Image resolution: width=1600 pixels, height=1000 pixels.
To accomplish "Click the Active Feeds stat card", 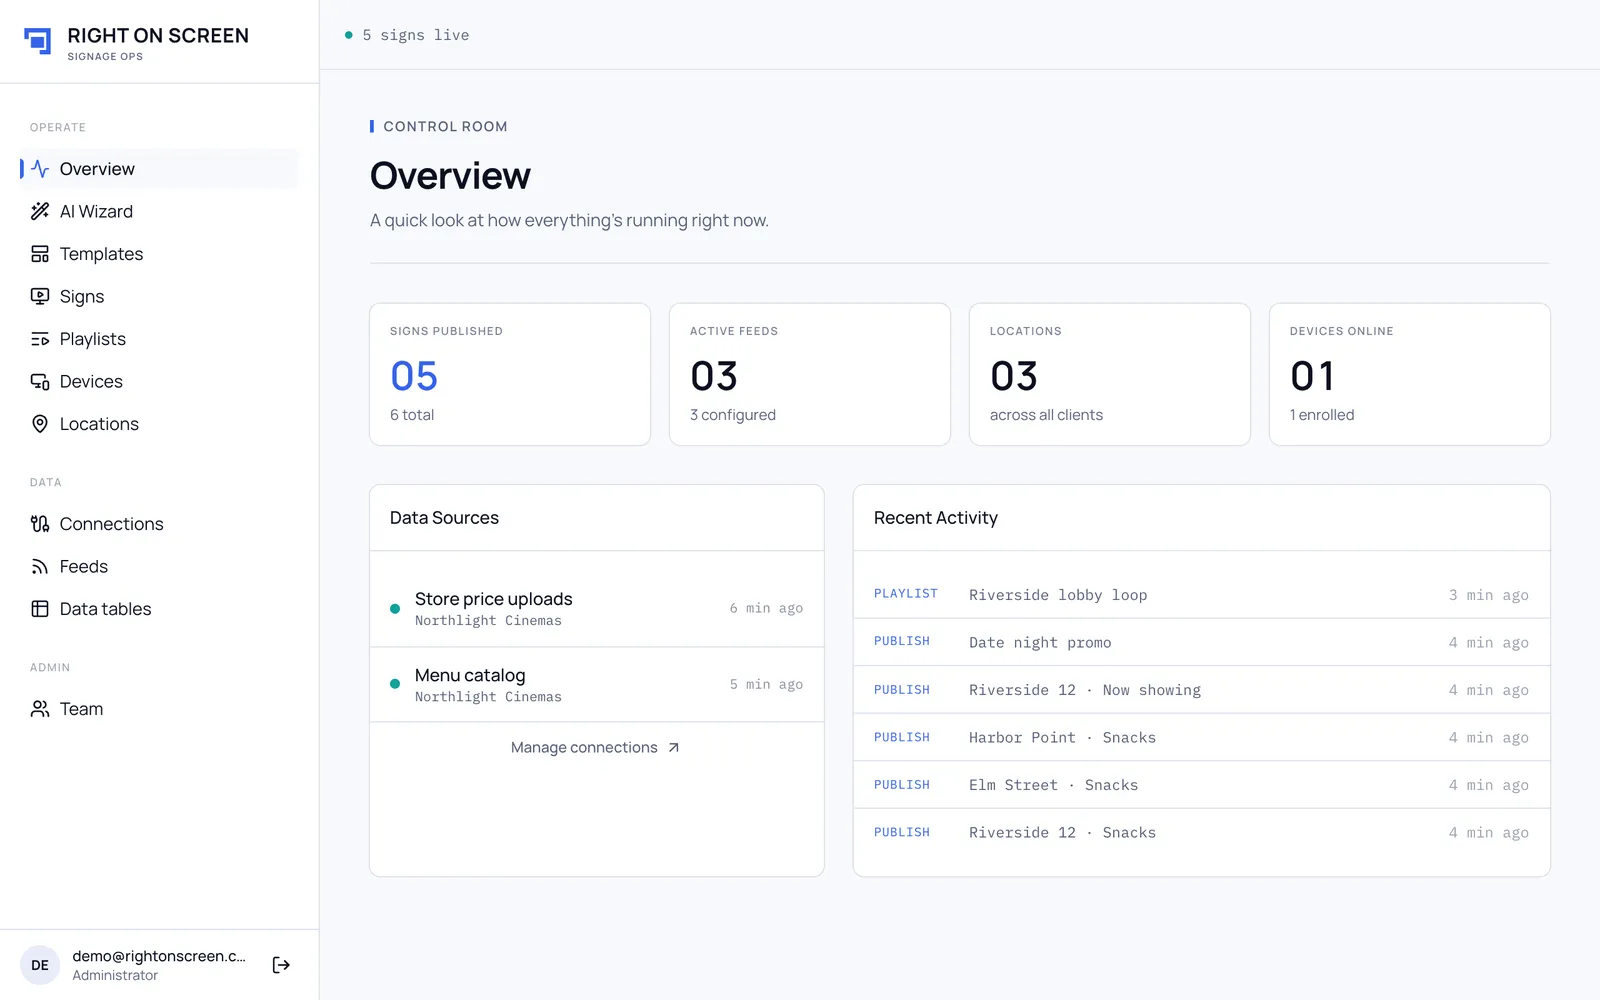I will point(810,374).
